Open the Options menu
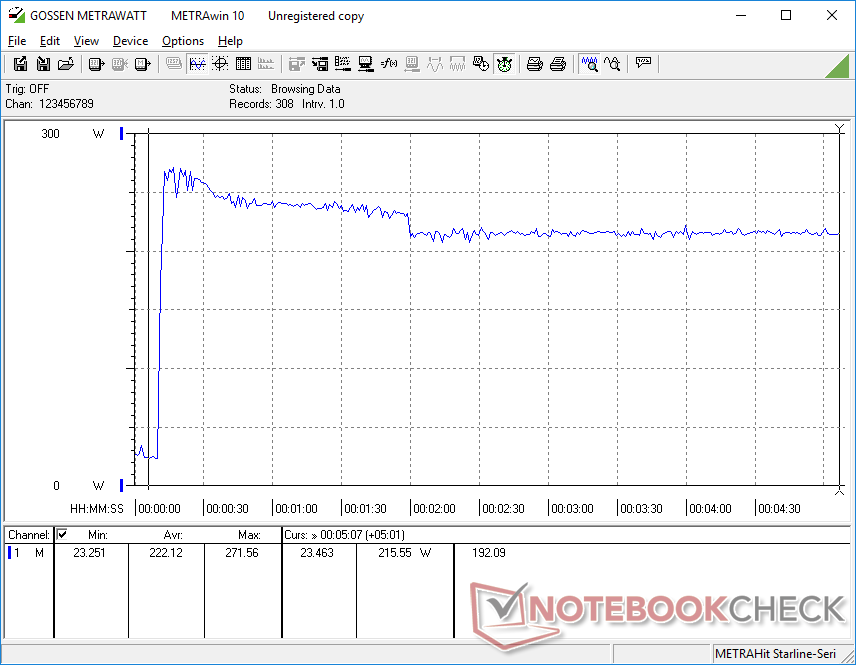This screenshot has width=856, height=665. pyautogui.click(x=183, y=41)
